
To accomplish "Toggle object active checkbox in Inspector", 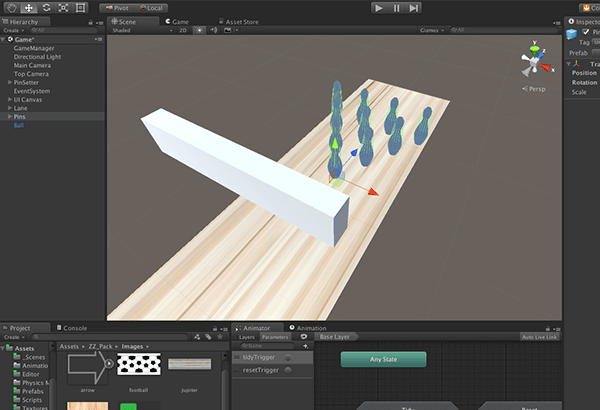I will click(585, 32).
